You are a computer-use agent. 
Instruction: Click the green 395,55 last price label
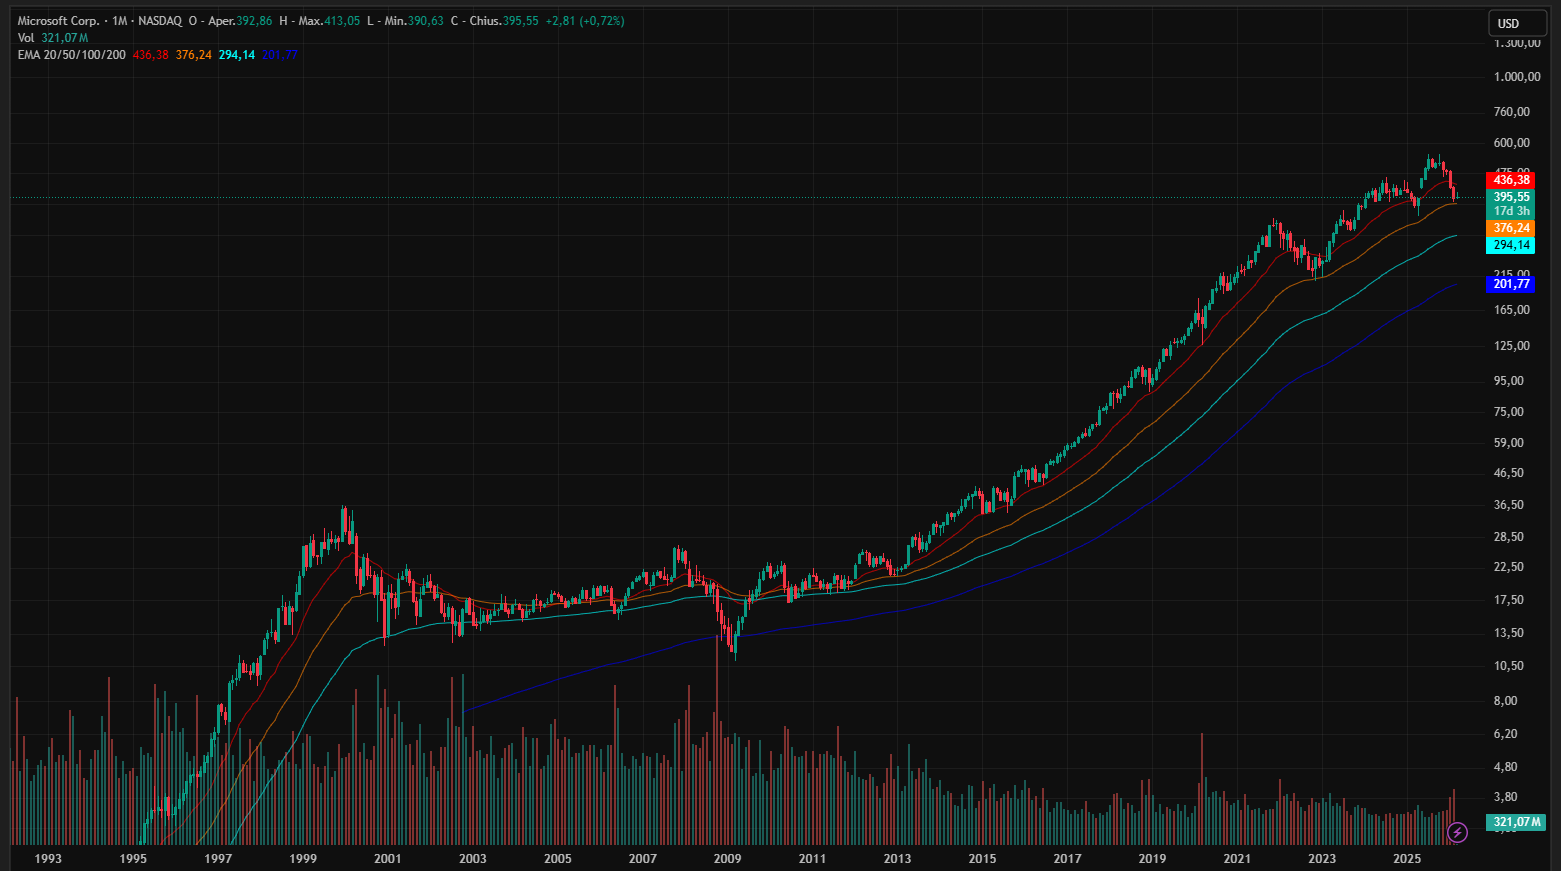tap(1510, 197)
